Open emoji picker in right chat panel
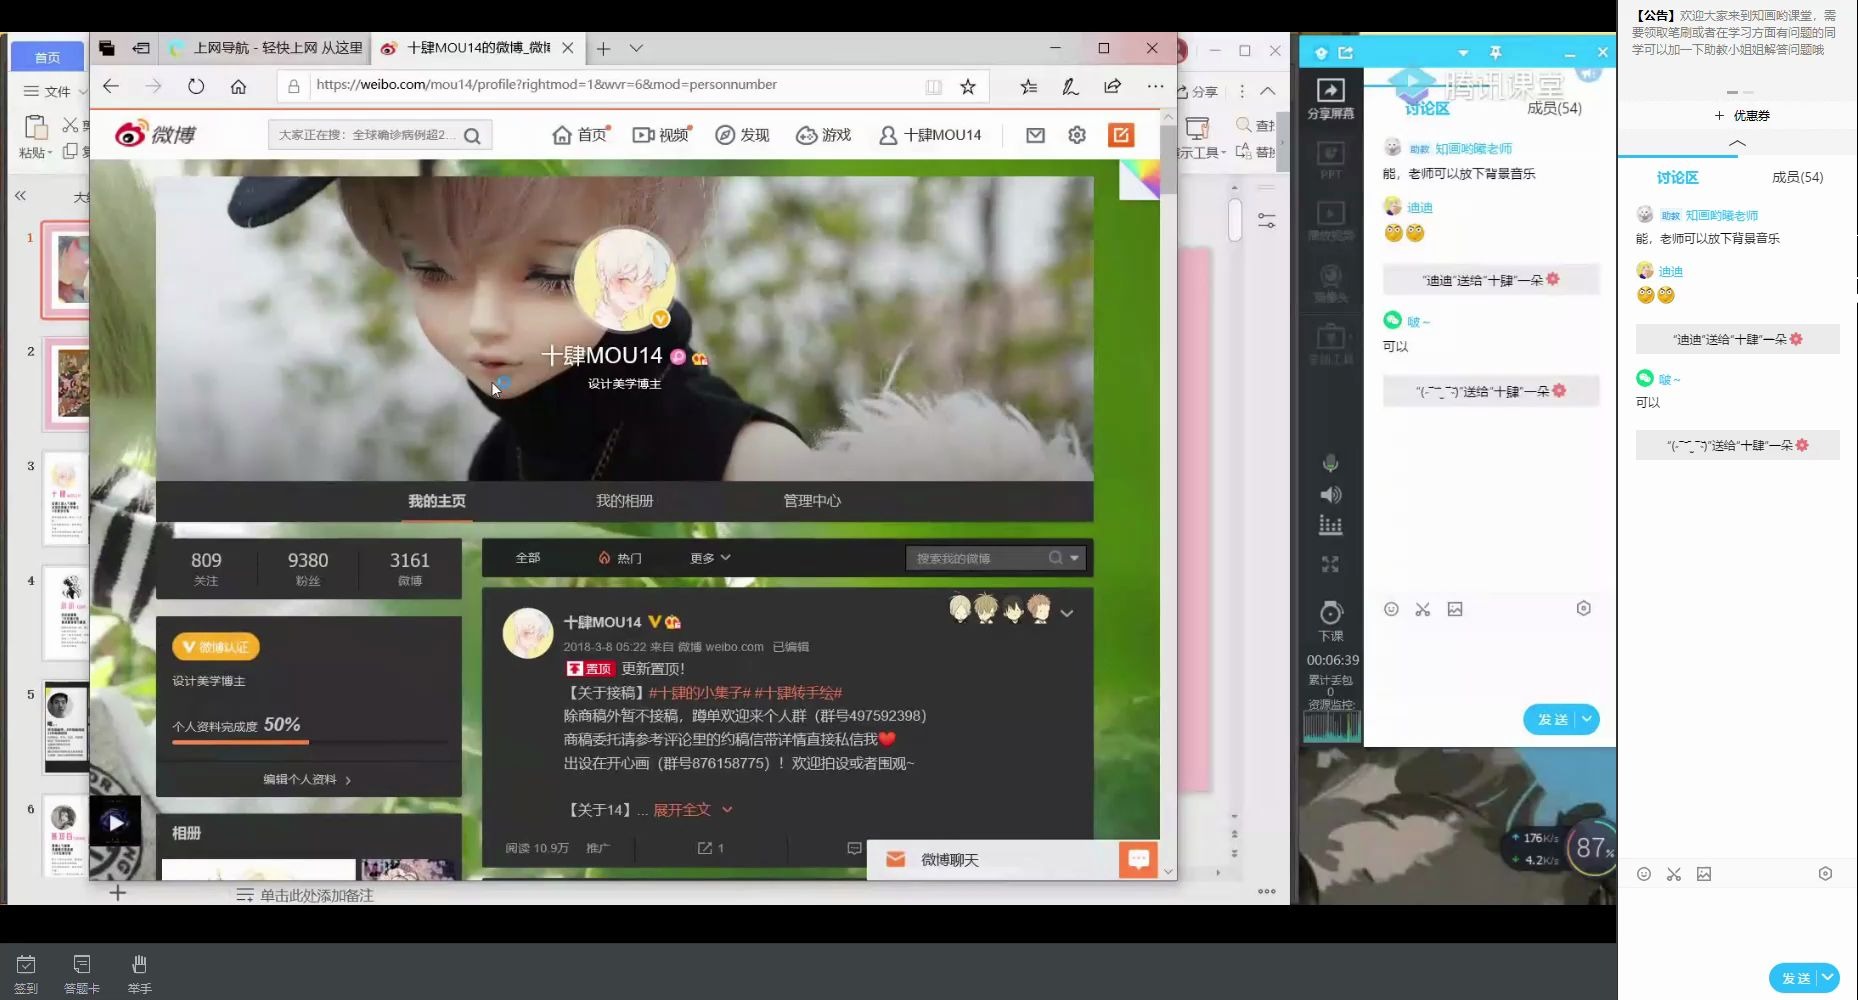1858x1000 pixels. point(1643,874)
